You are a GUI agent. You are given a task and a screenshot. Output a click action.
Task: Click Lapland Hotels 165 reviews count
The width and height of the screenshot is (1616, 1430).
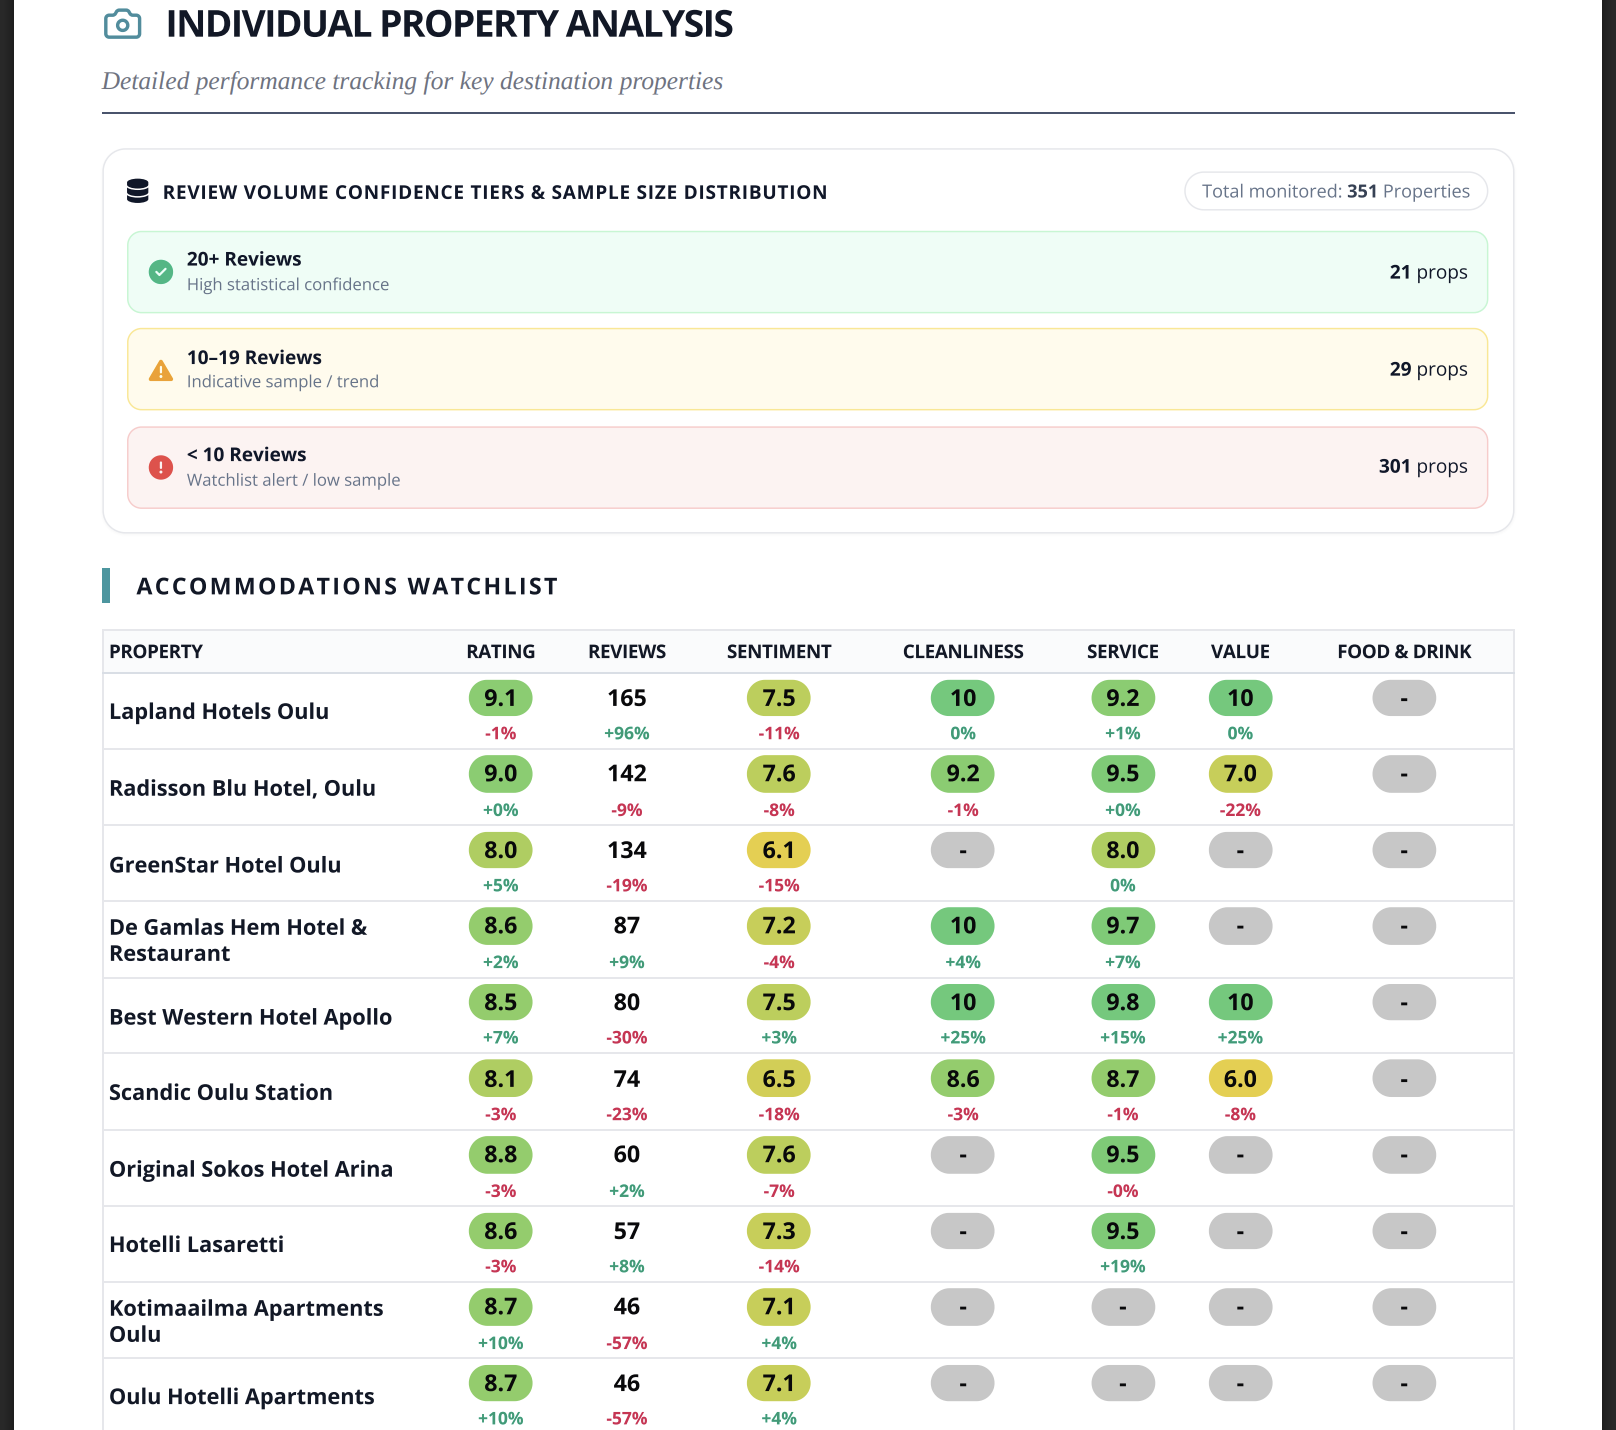[x=627, y=698]
